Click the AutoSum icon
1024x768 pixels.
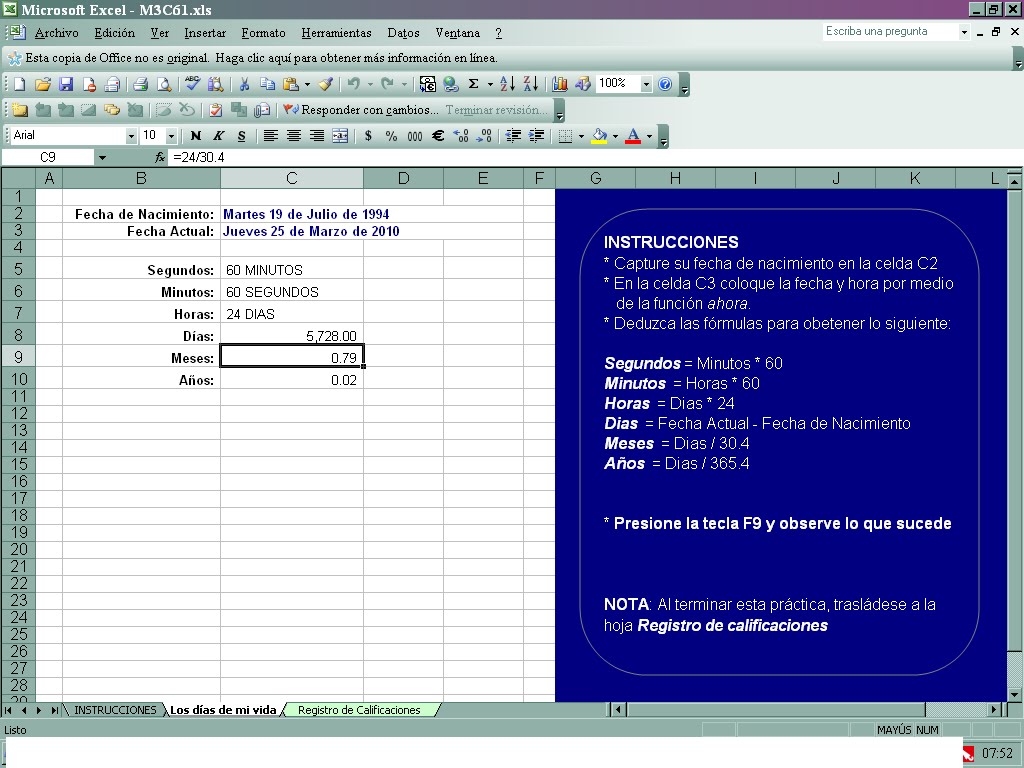point(472,84)
